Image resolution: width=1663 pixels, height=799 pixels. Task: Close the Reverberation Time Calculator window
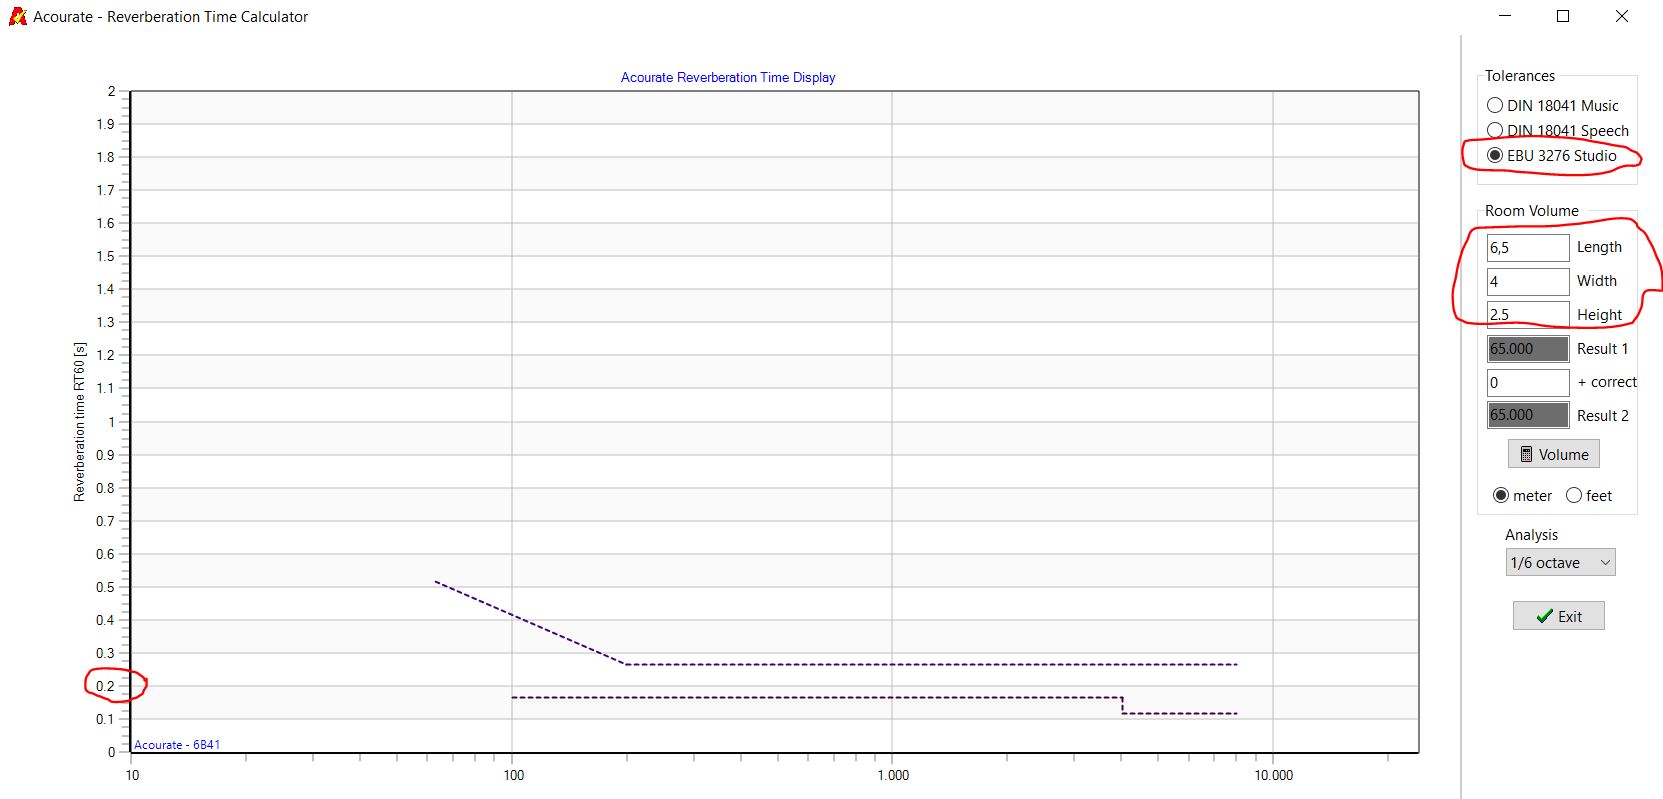1621,16
